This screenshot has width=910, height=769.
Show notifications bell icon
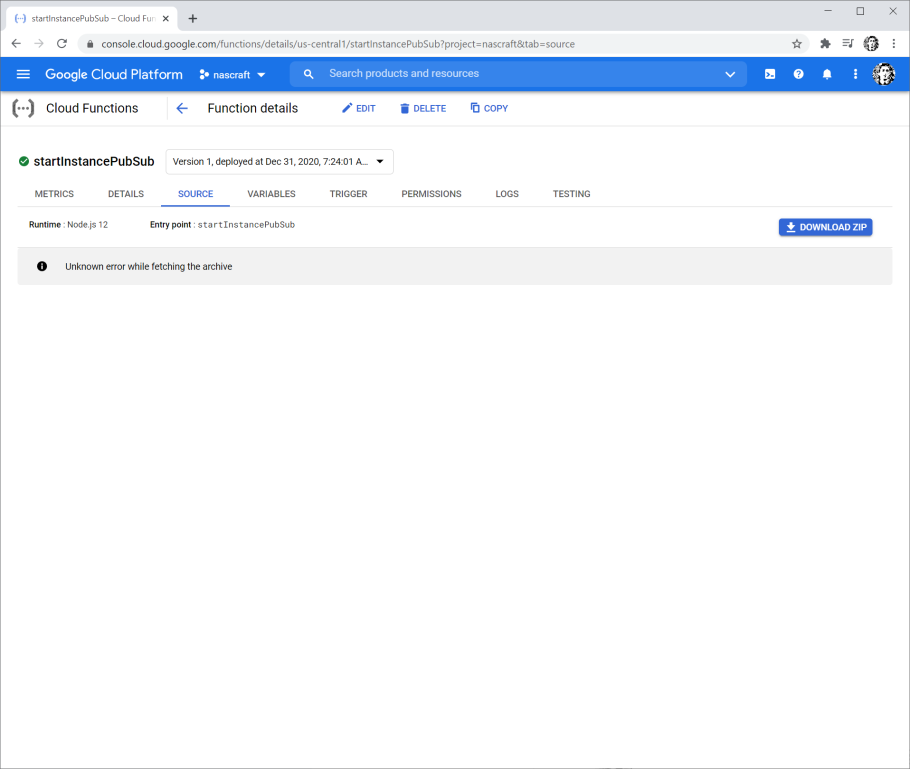(x=827, y=74)
